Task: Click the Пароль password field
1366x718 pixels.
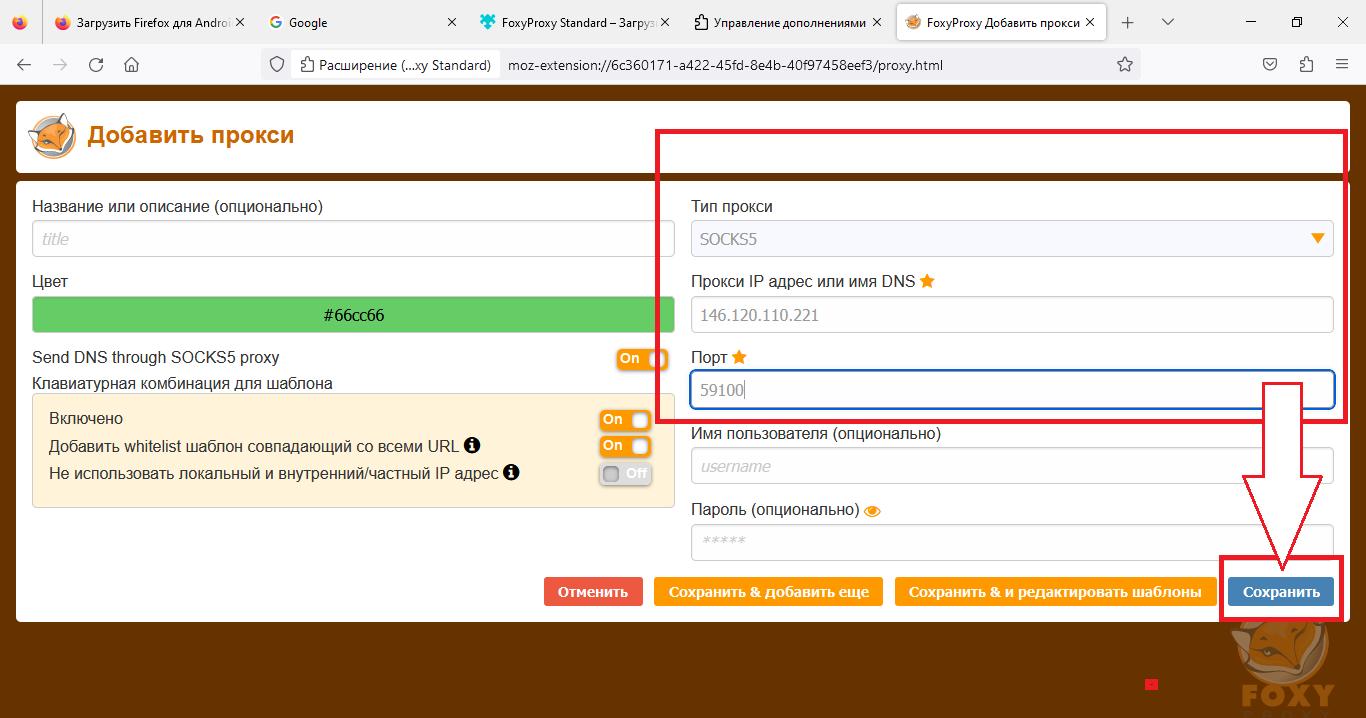Action: [1012, 542]
